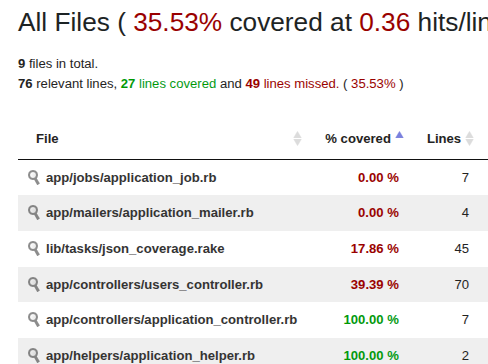Click 35.53% in the page heading

click(177, 23)
